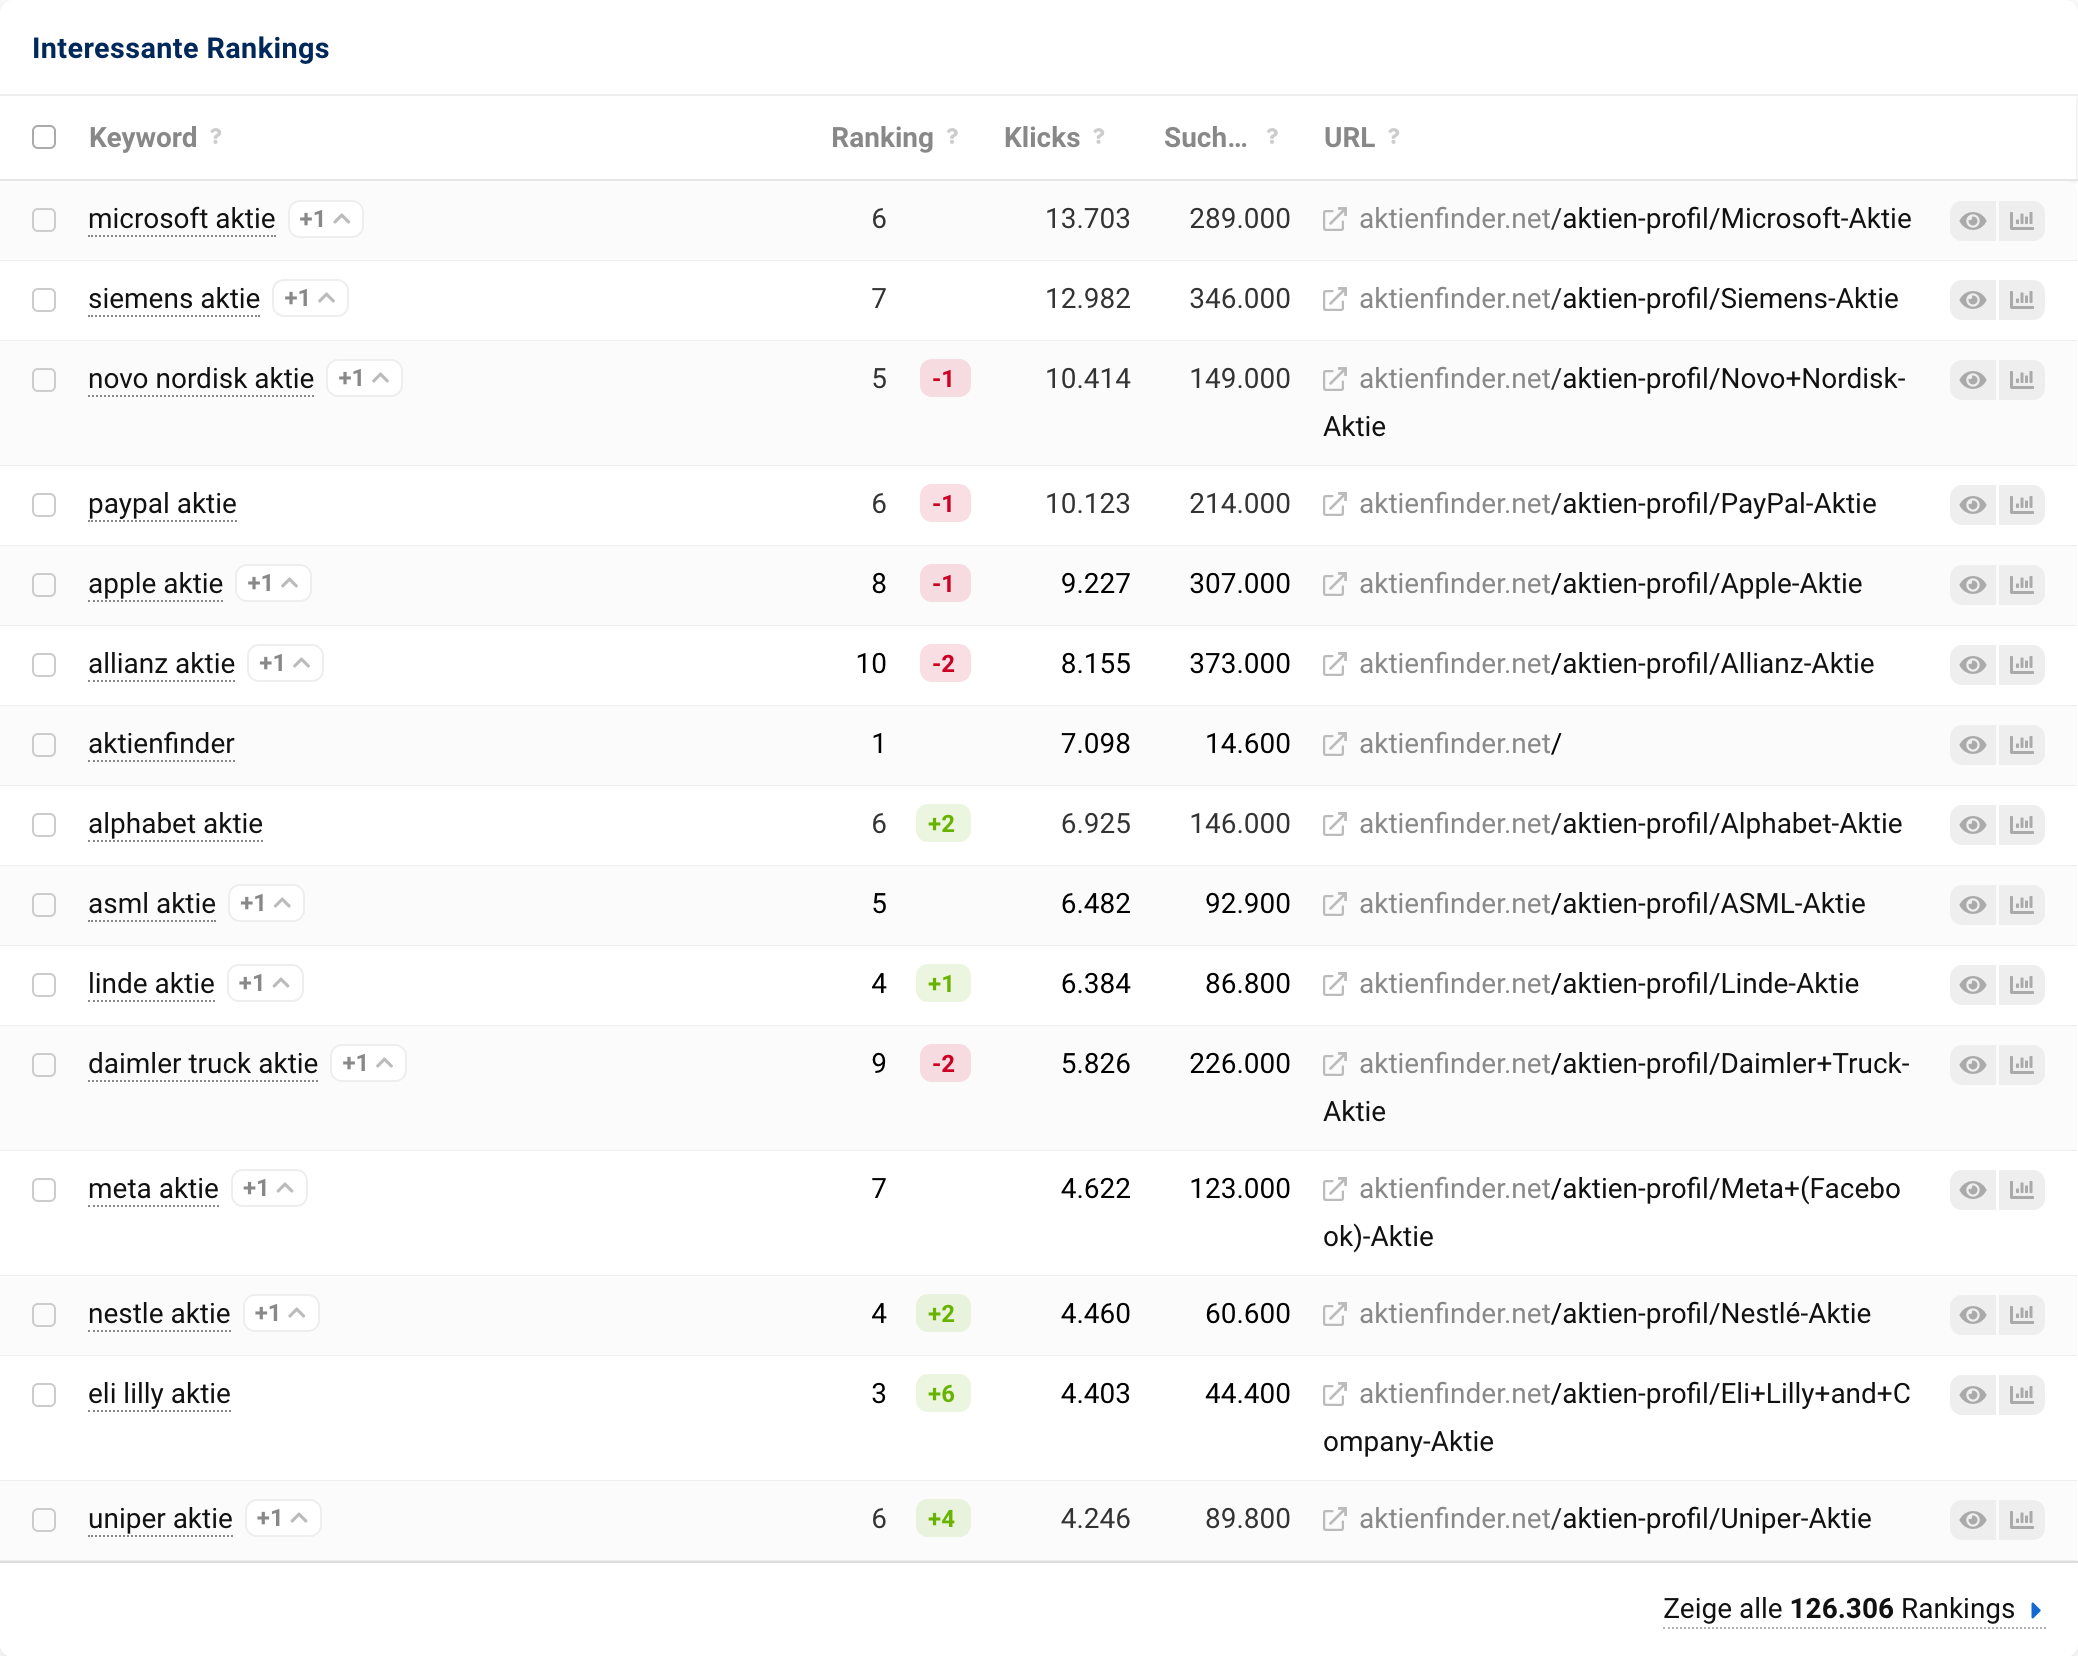2078x1656 pixels.
Task: Expand +1 extra rankings for nestle aktie
Action: tap(281, 1313)
